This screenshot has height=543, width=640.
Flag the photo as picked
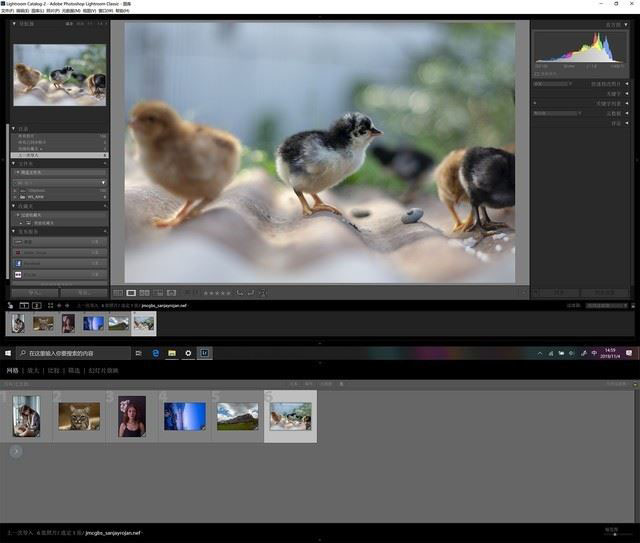tap(187, 293)
